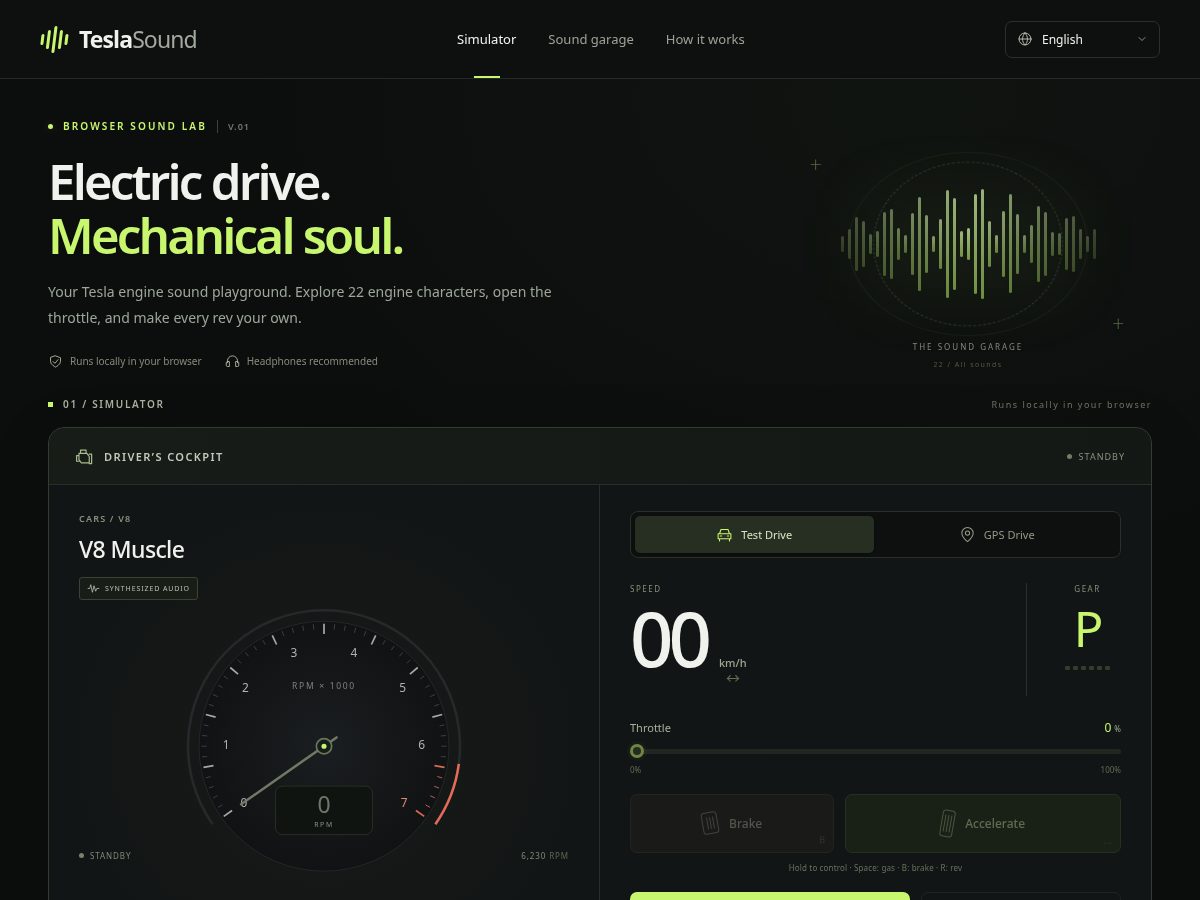Image resolution: width=1200 pixels, height=900 pixels.
Task: Click the throttle slider handle
Action: (637, 751)
